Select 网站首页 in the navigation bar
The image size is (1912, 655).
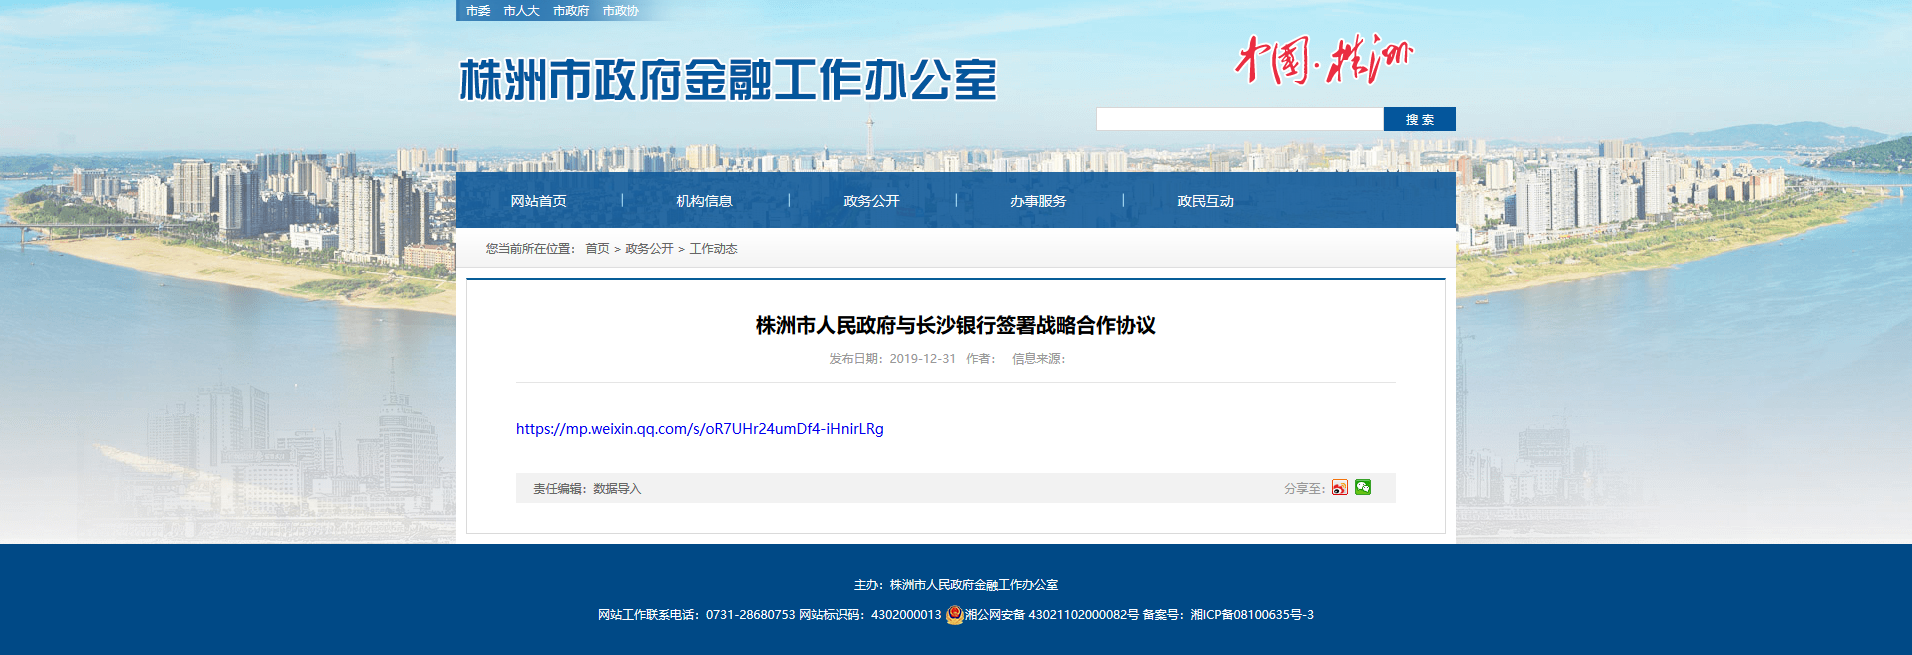pos(538,201)
